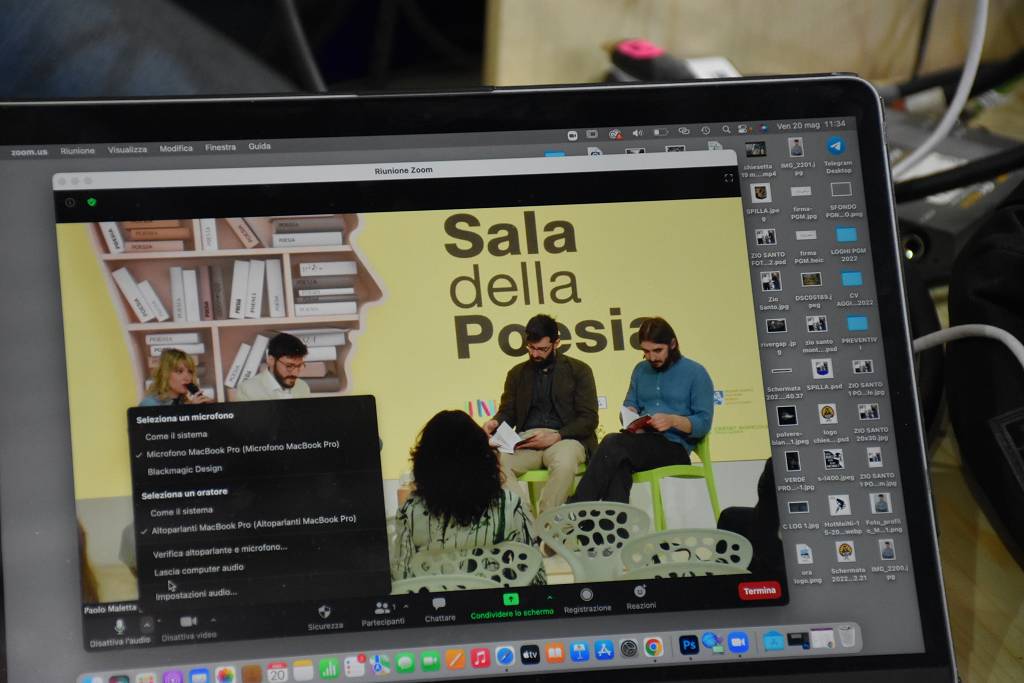1024x683 pixels.
Task: Choose Lascia computer audio
Action: [x=199, y=570]
